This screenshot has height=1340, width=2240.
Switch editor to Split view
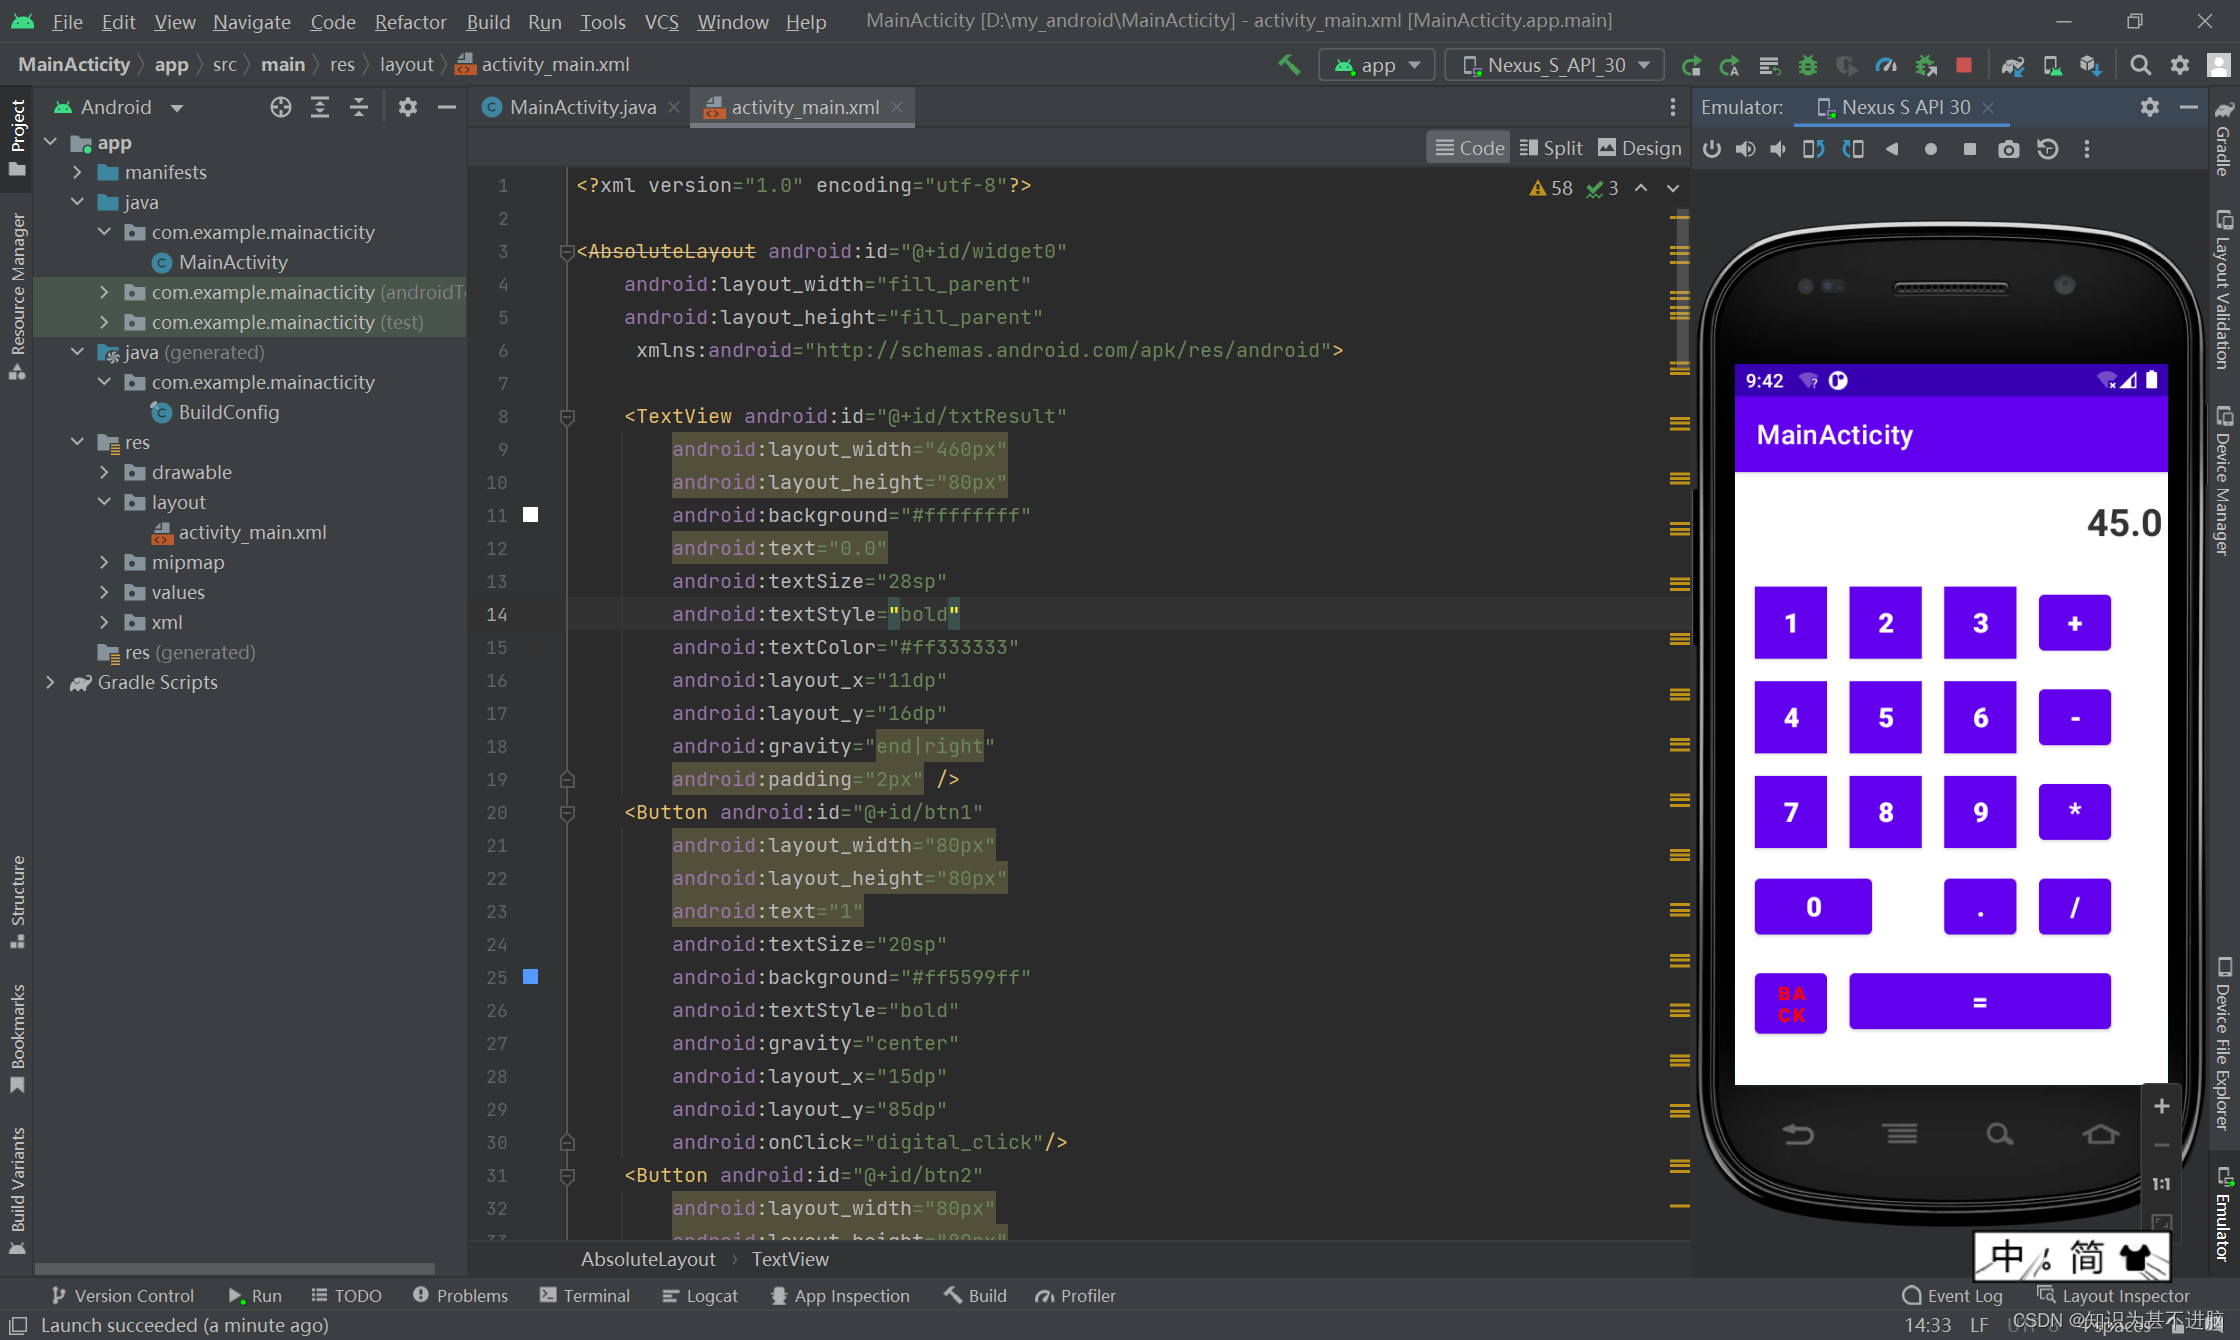pyautogui.click(x=1551, y=148)
